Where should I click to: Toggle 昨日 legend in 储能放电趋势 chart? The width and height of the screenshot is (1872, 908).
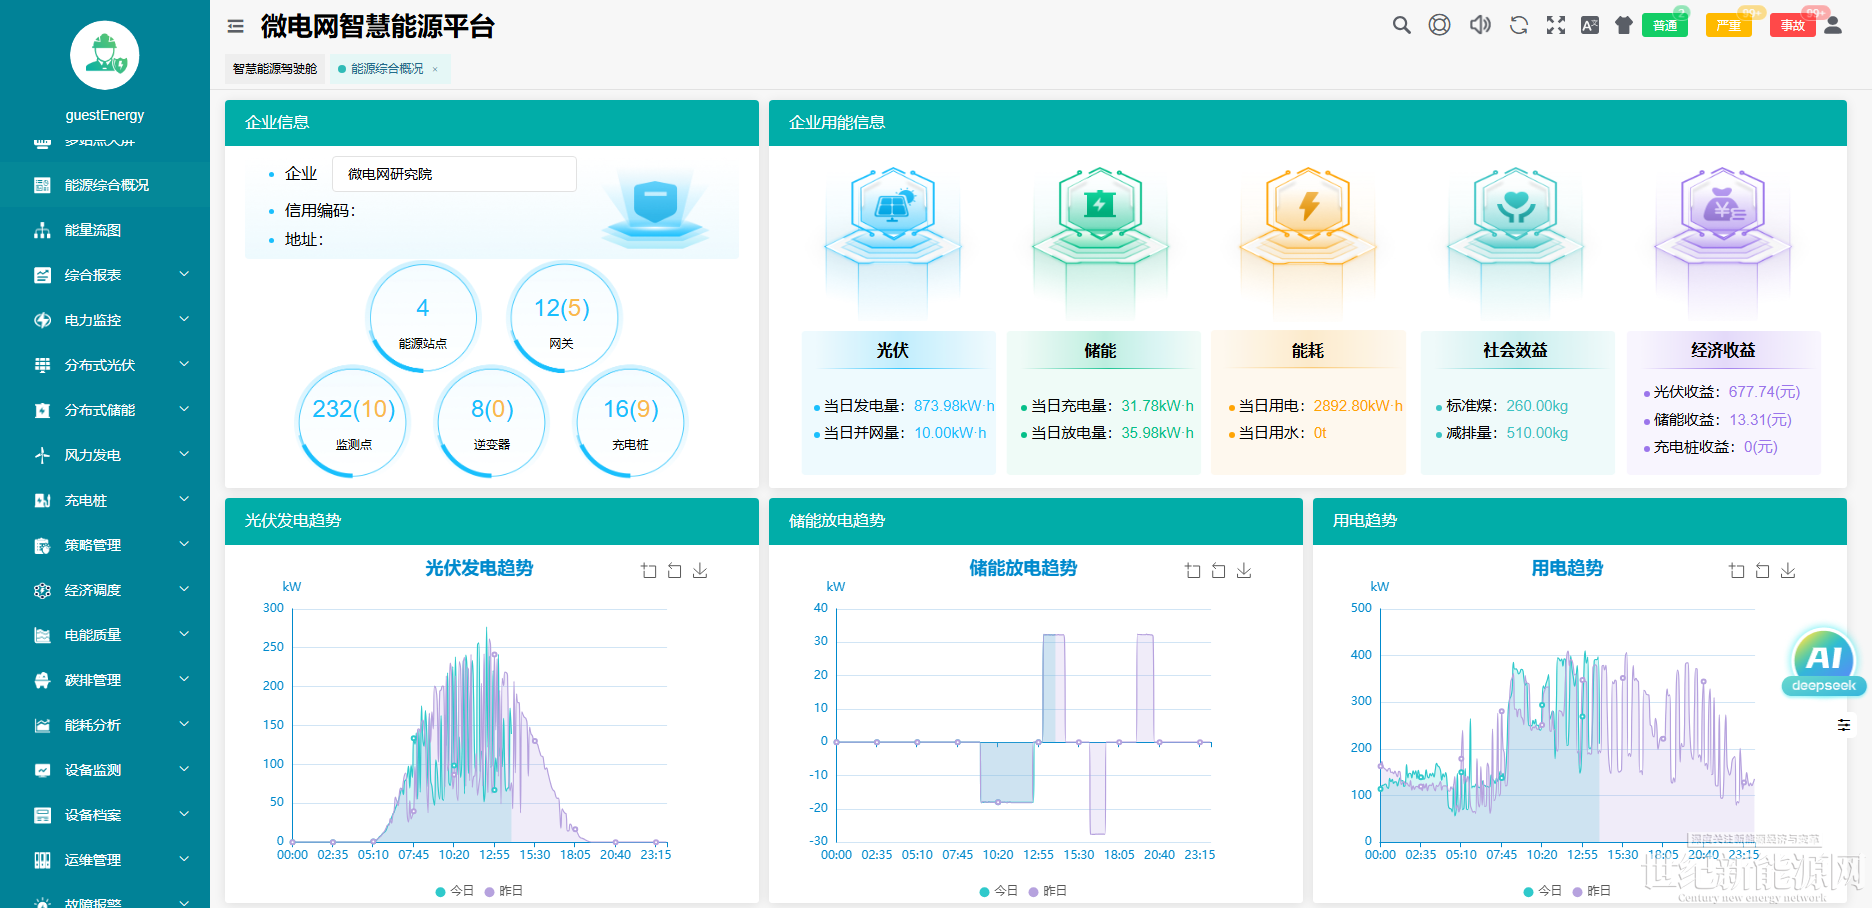(1047, 891)
